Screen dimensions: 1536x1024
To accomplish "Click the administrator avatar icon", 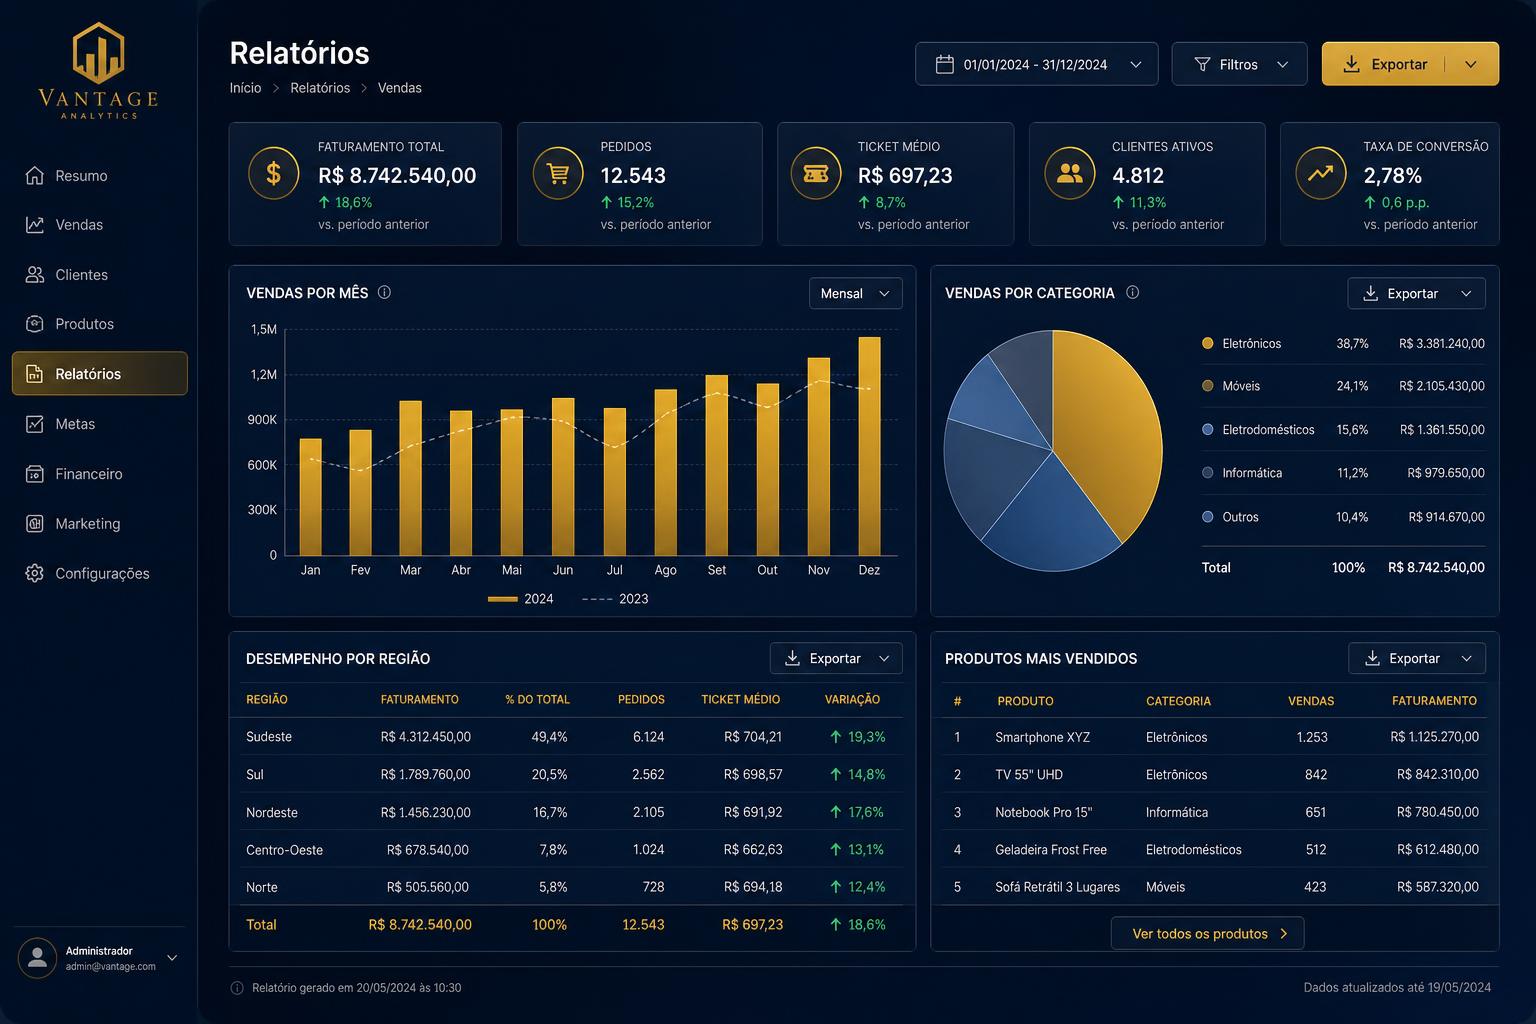I will click(37, 958).
